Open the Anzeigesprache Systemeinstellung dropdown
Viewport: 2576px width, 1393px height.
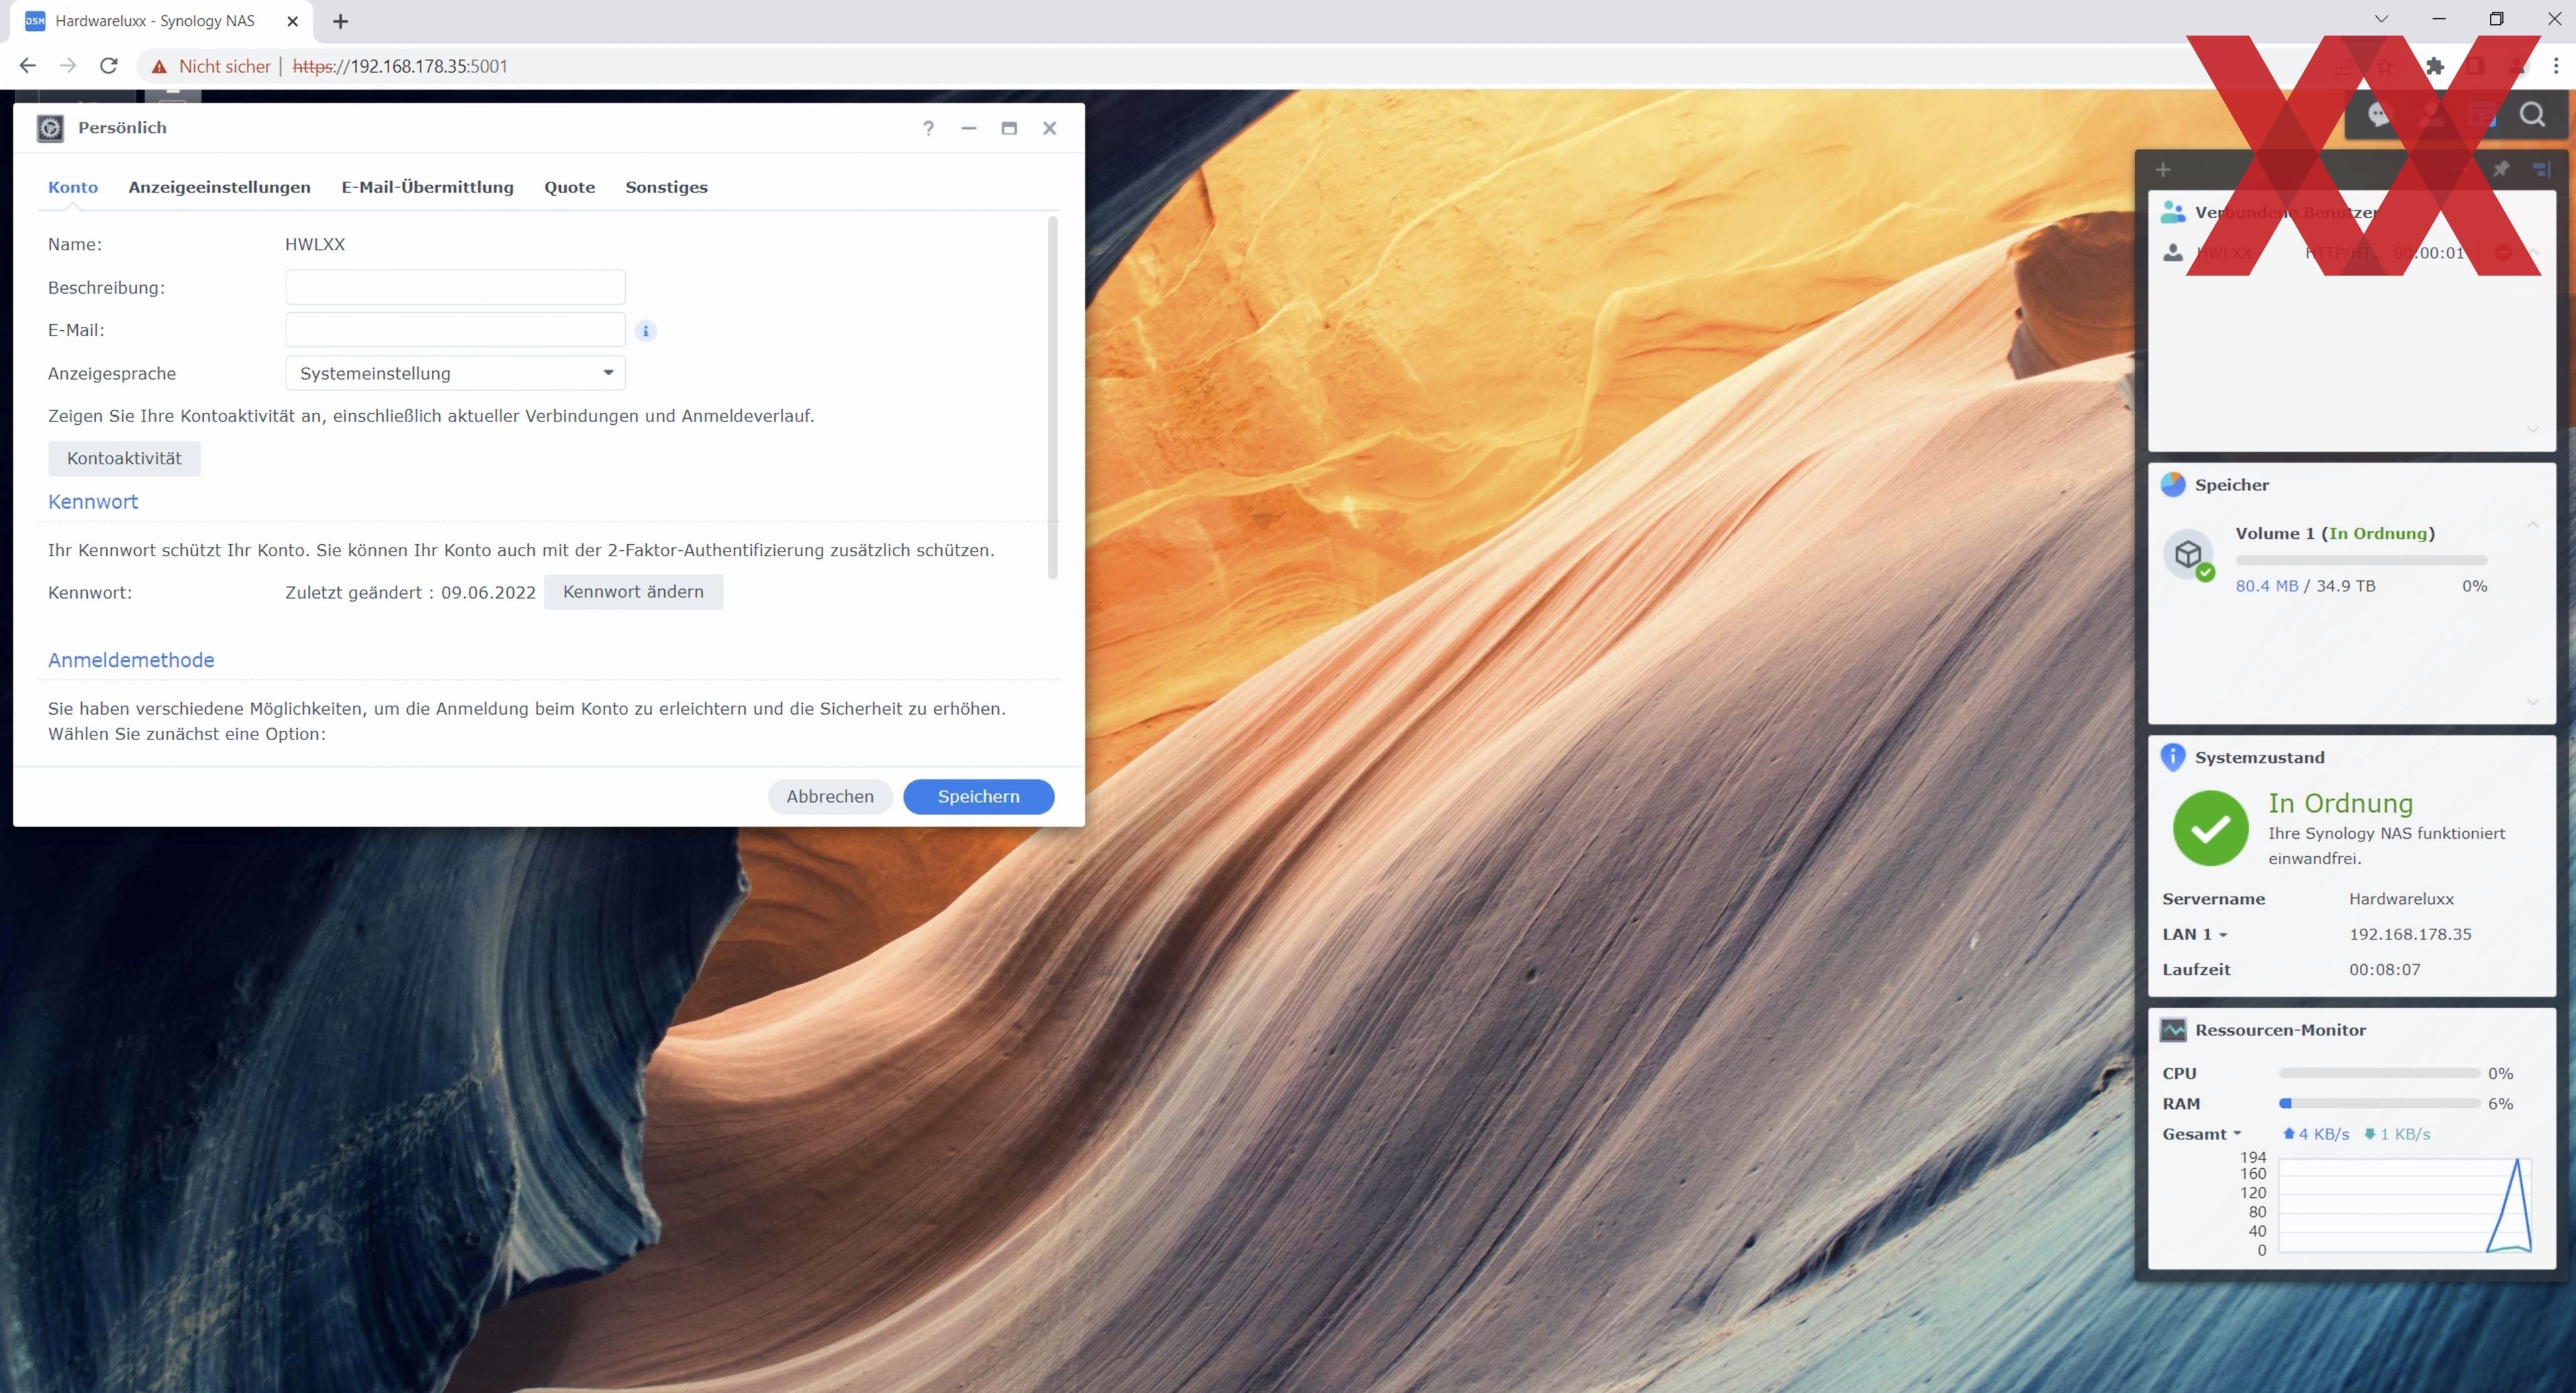tap(455, 373)
